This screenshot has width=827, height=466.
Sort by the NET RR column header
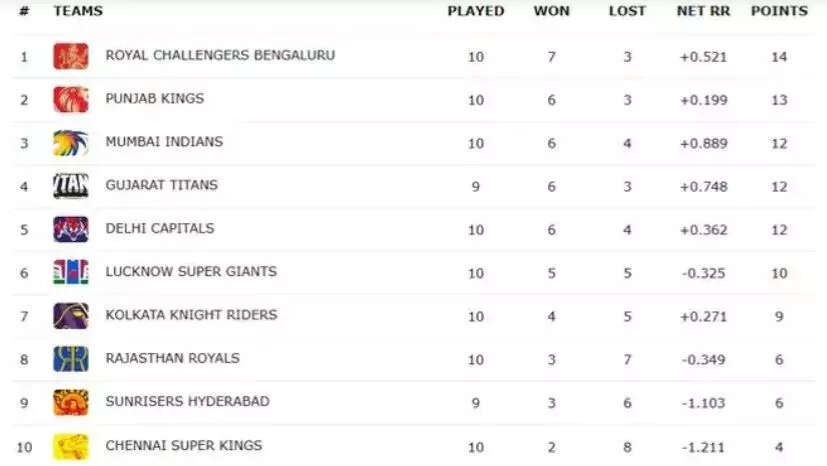click(704, 11)
